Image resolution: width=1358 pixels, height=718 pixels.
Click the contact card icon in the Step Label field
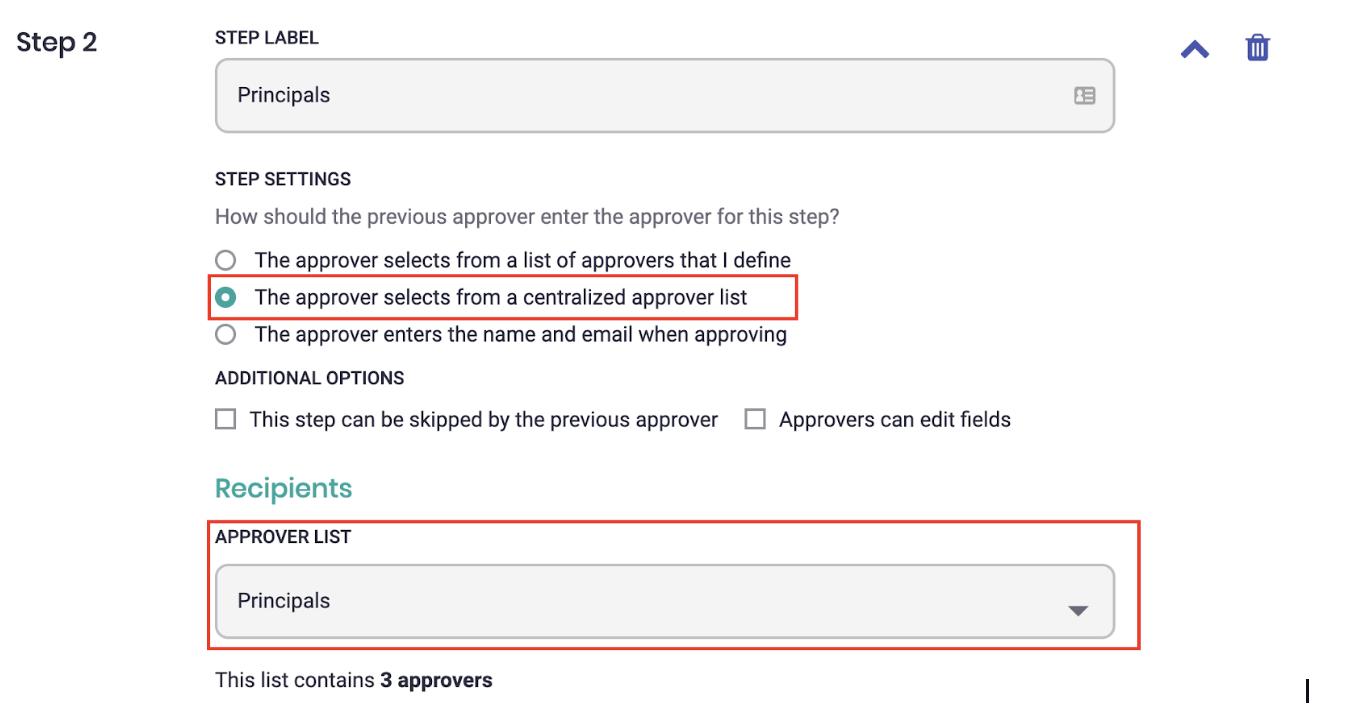[x=1084, y=96]
